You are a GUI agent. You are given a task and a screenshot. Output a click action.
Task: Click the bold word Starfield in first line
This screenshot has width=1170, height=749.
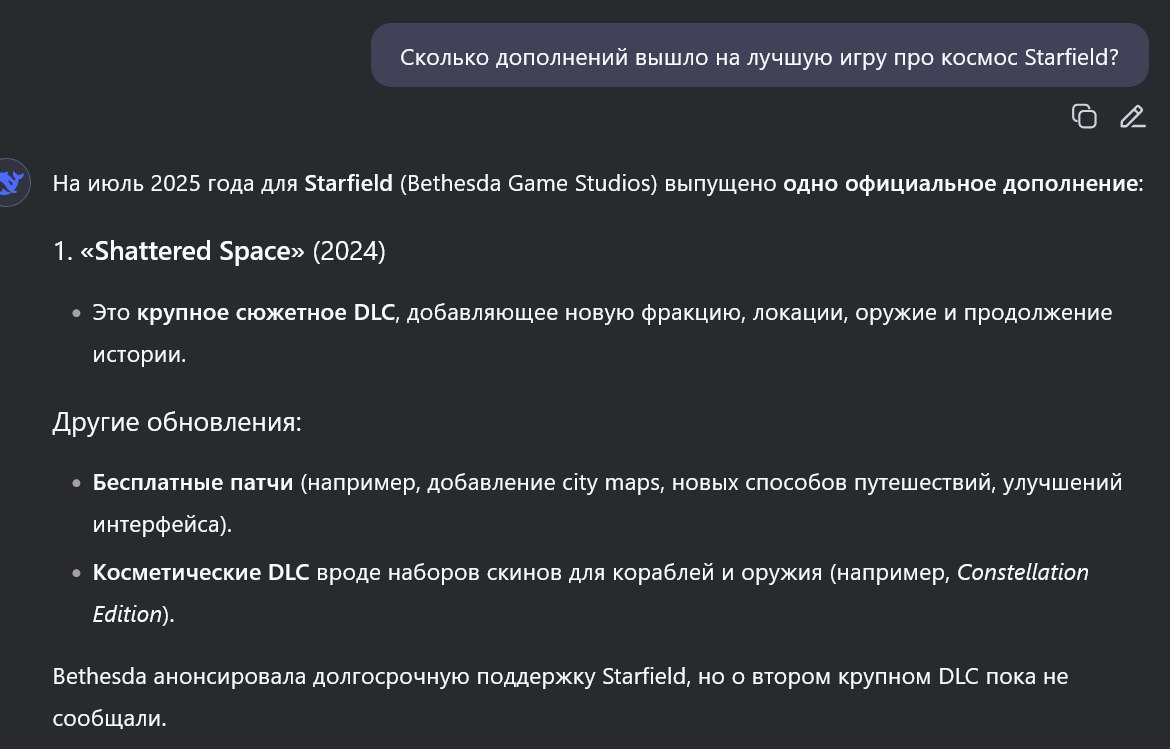tap(348, 184)
